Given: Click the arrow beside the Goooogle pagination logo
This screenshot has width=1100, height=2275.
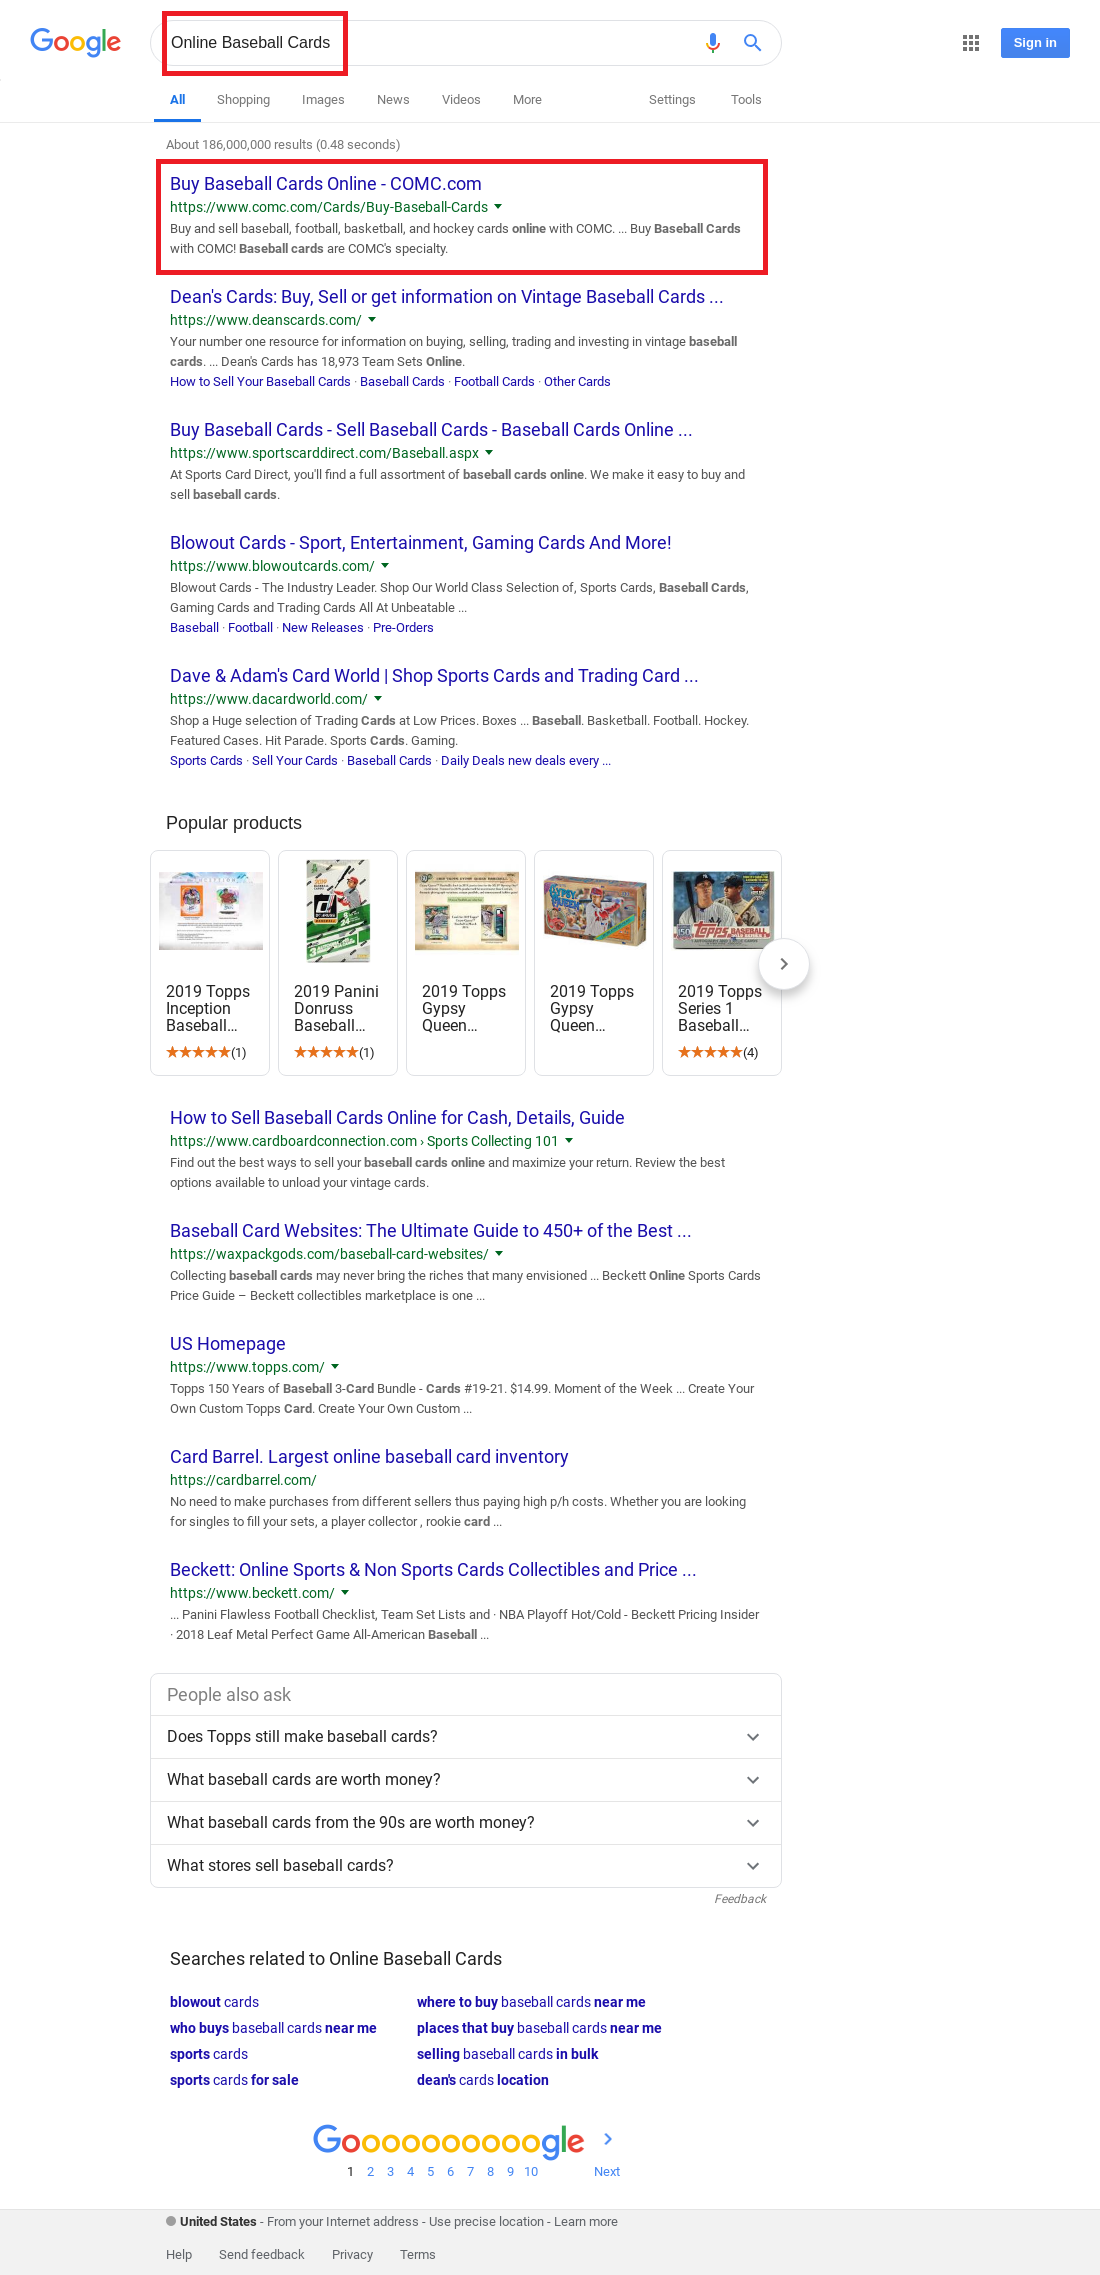Looking at the screenshot, I should coord(608,2139).
